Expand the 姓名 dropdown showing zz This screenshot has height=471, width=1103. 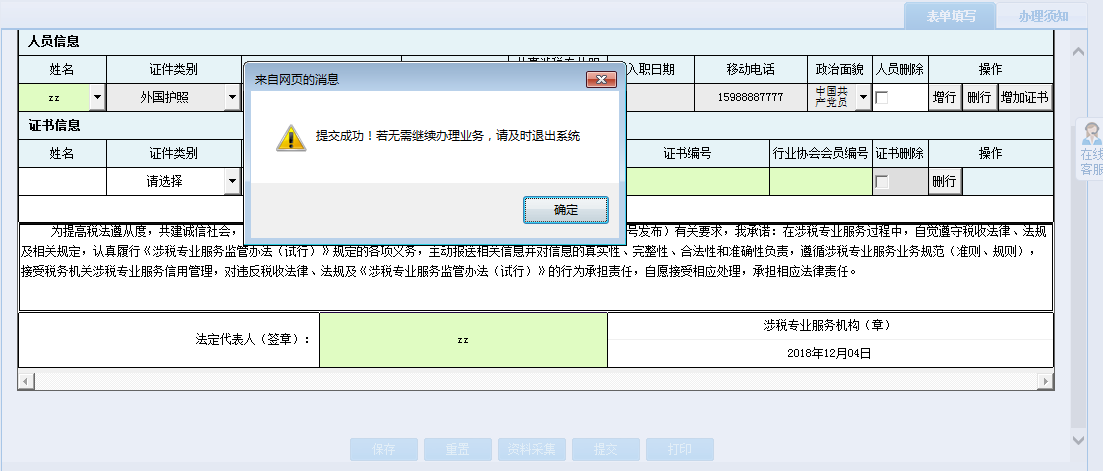(x=97, y=98)
